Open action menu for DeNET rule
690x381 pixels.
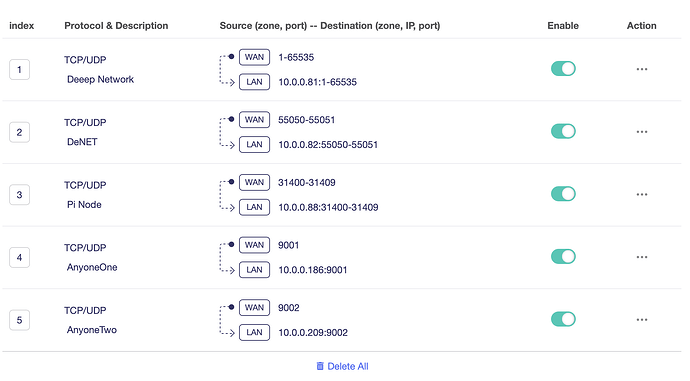(642, 132)
